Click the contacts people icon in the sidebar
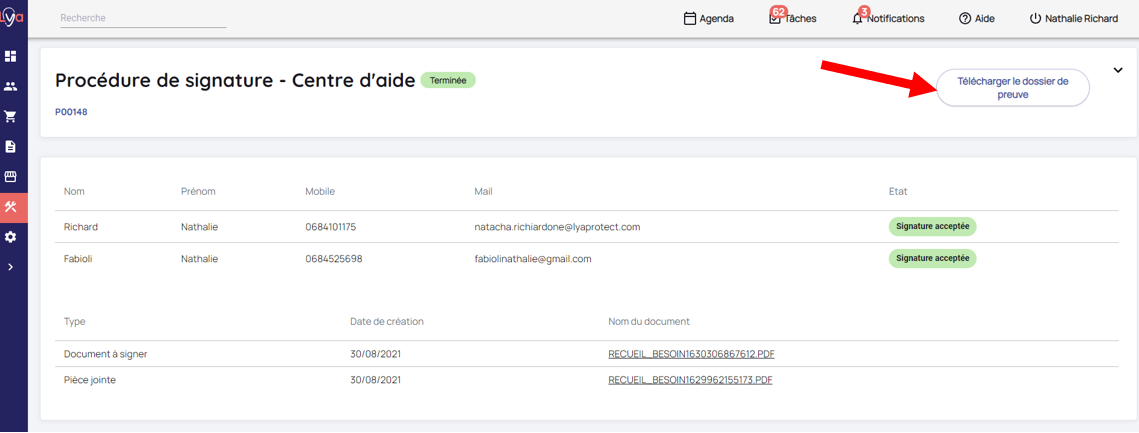 pyautogui.click(x=11, y=87)
